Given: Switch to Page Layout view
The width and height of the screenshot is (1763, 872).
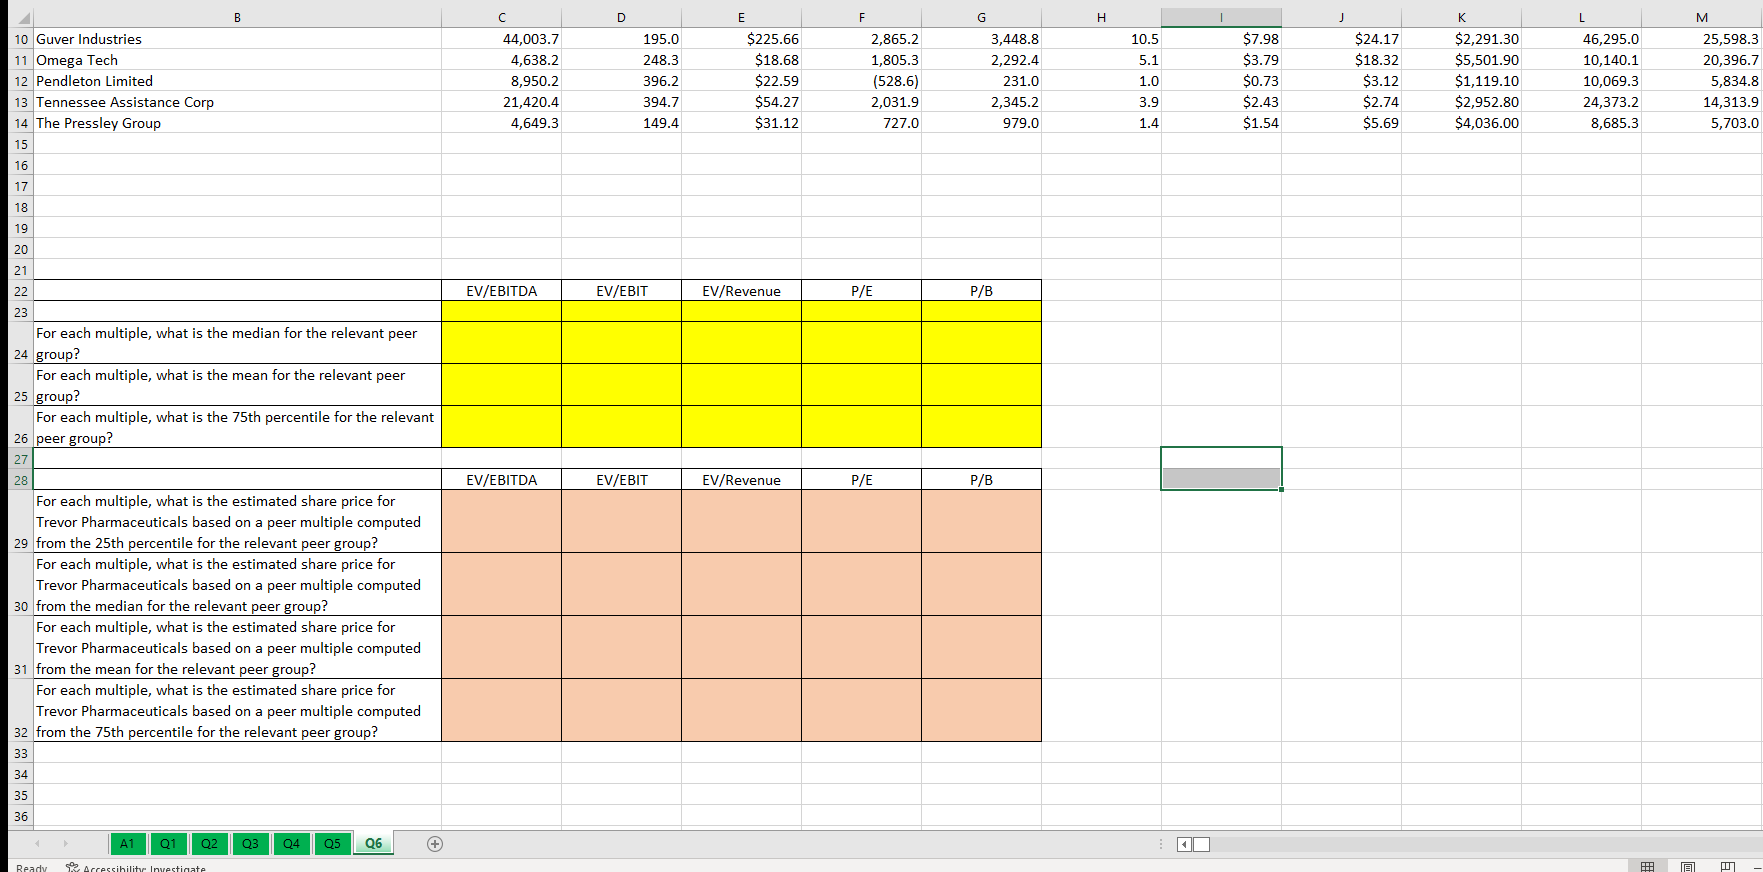Looking at the screenshot, I should 1688,866.
